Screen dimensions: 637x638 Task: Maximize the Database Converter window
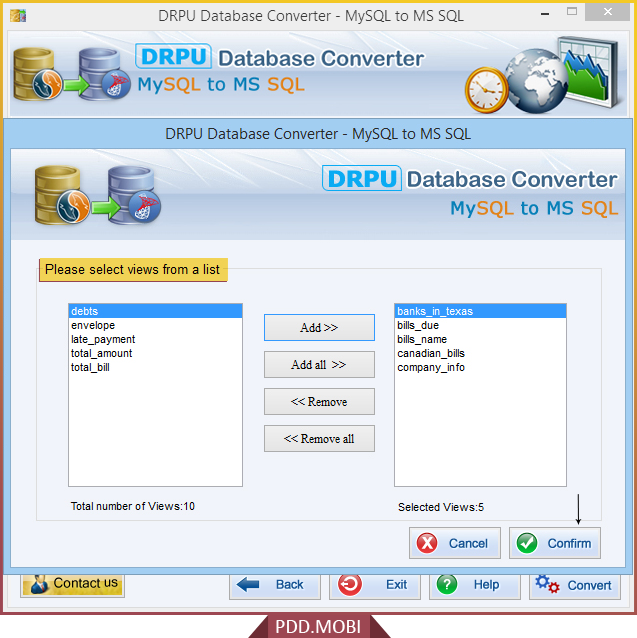click(572, 12)
